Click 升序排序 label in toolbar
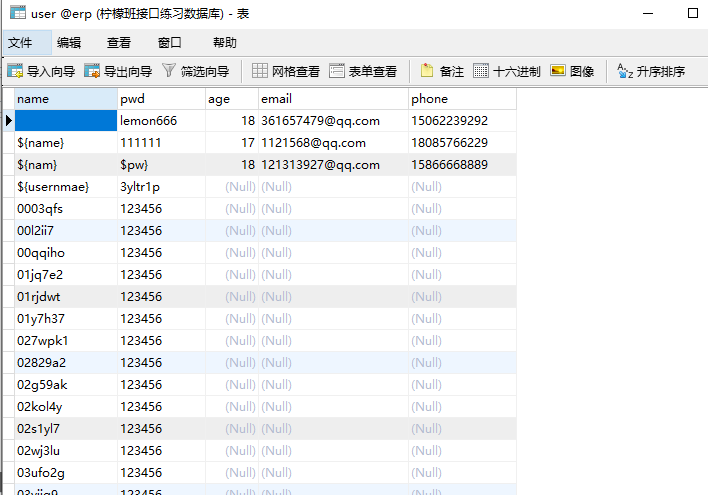The height and width of the screenshot is (495, 708). [x=661, y=71]
